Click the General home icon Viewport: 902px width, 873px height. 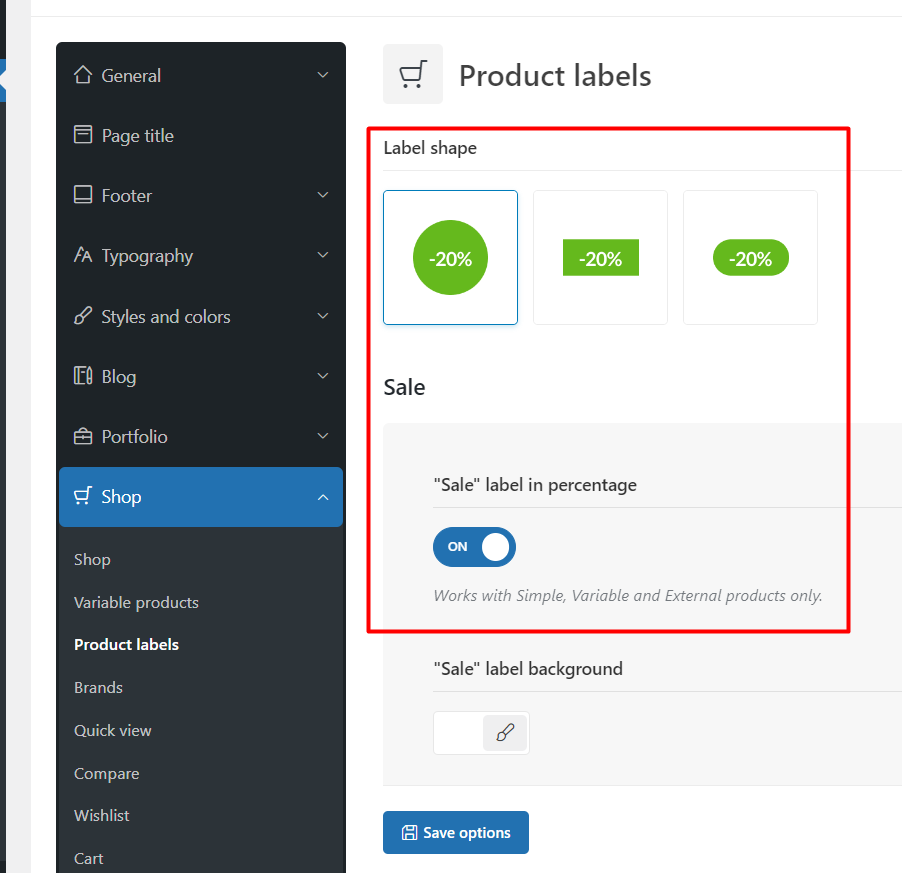pyautogui.click(x=83, y=75)
